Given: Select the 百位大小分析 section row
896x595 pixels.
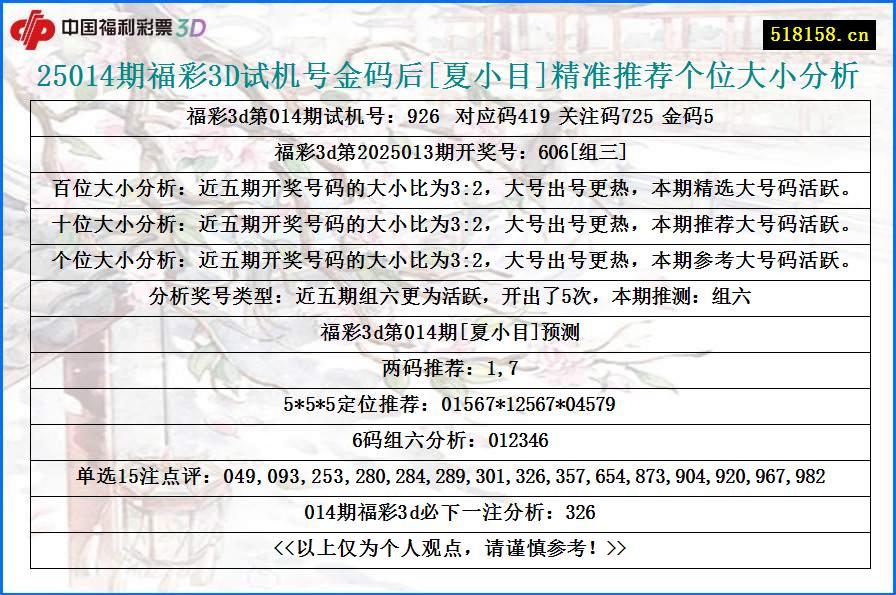Looking at the screenshot, I should [x=448, y=186].
